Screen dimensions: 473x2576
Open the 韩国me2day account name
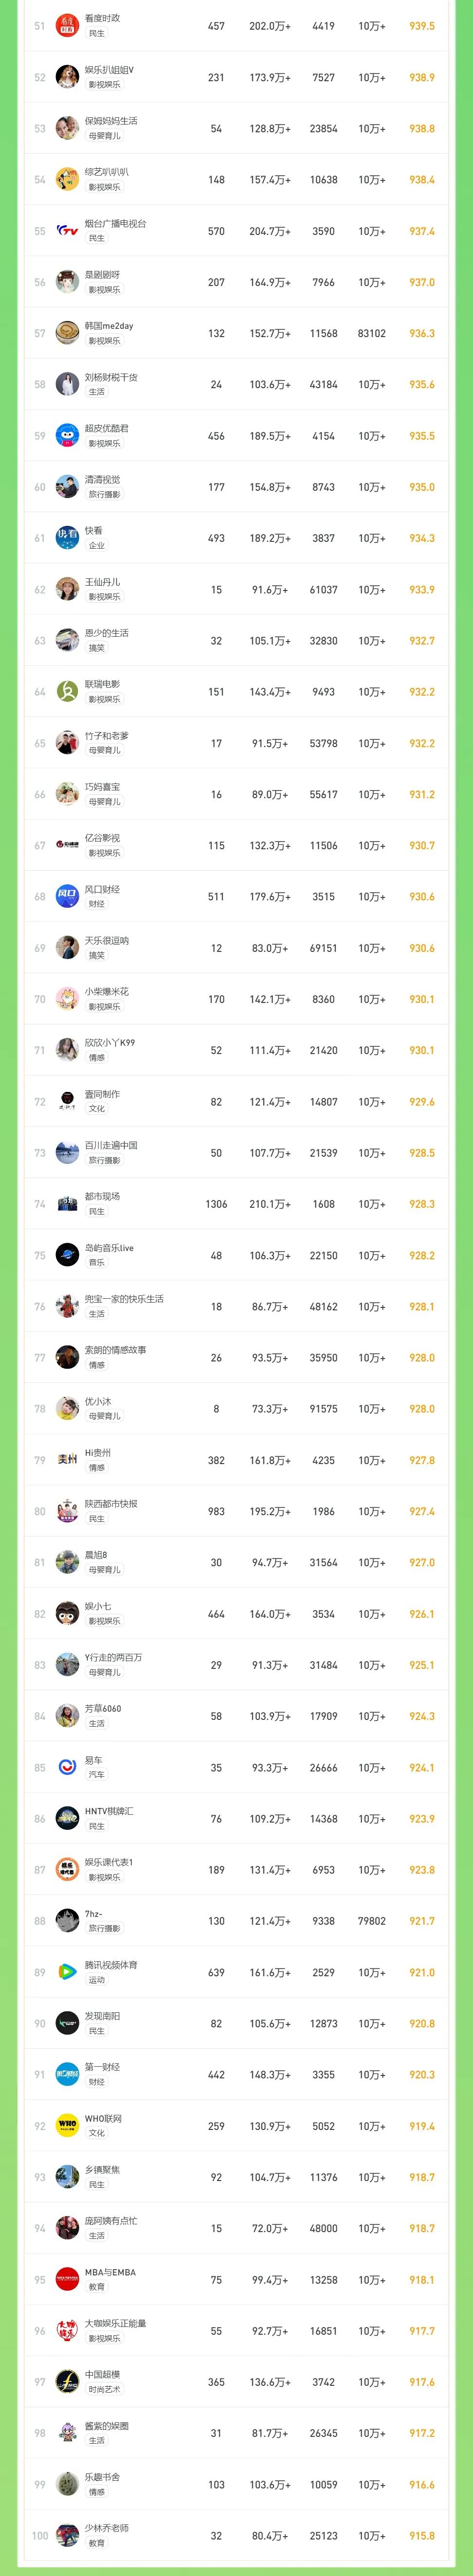pyautogui.click(x=109, y=326)
